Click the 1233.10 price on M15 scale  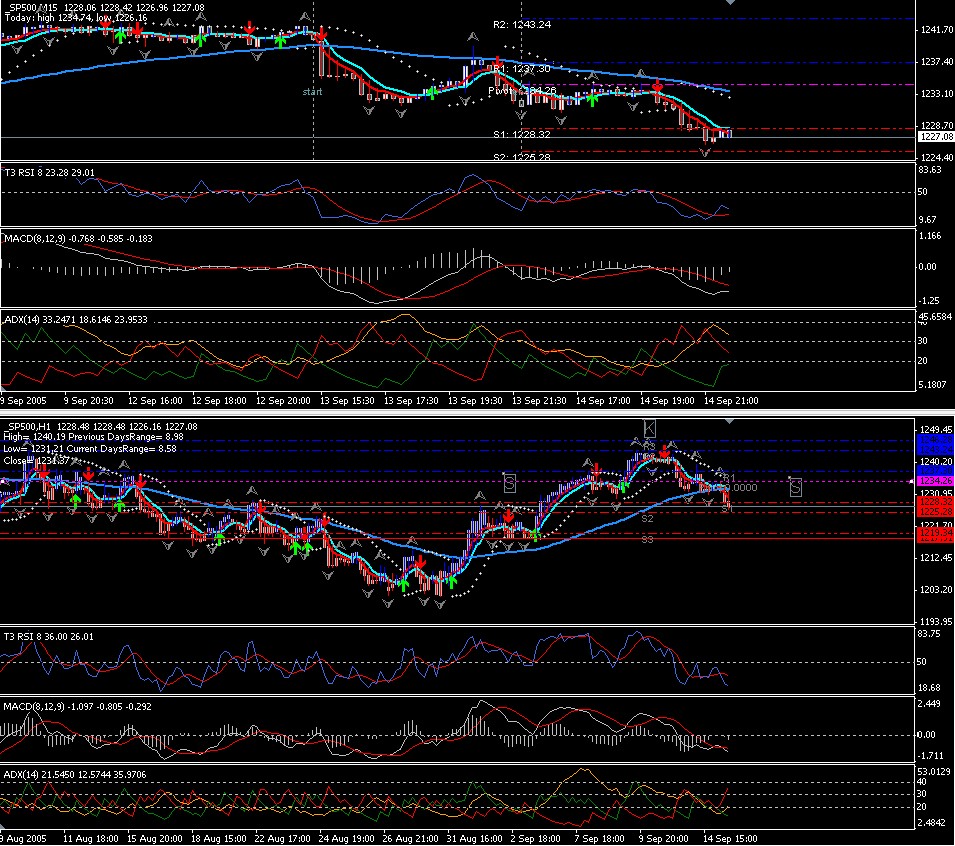[x=937, y=94]
